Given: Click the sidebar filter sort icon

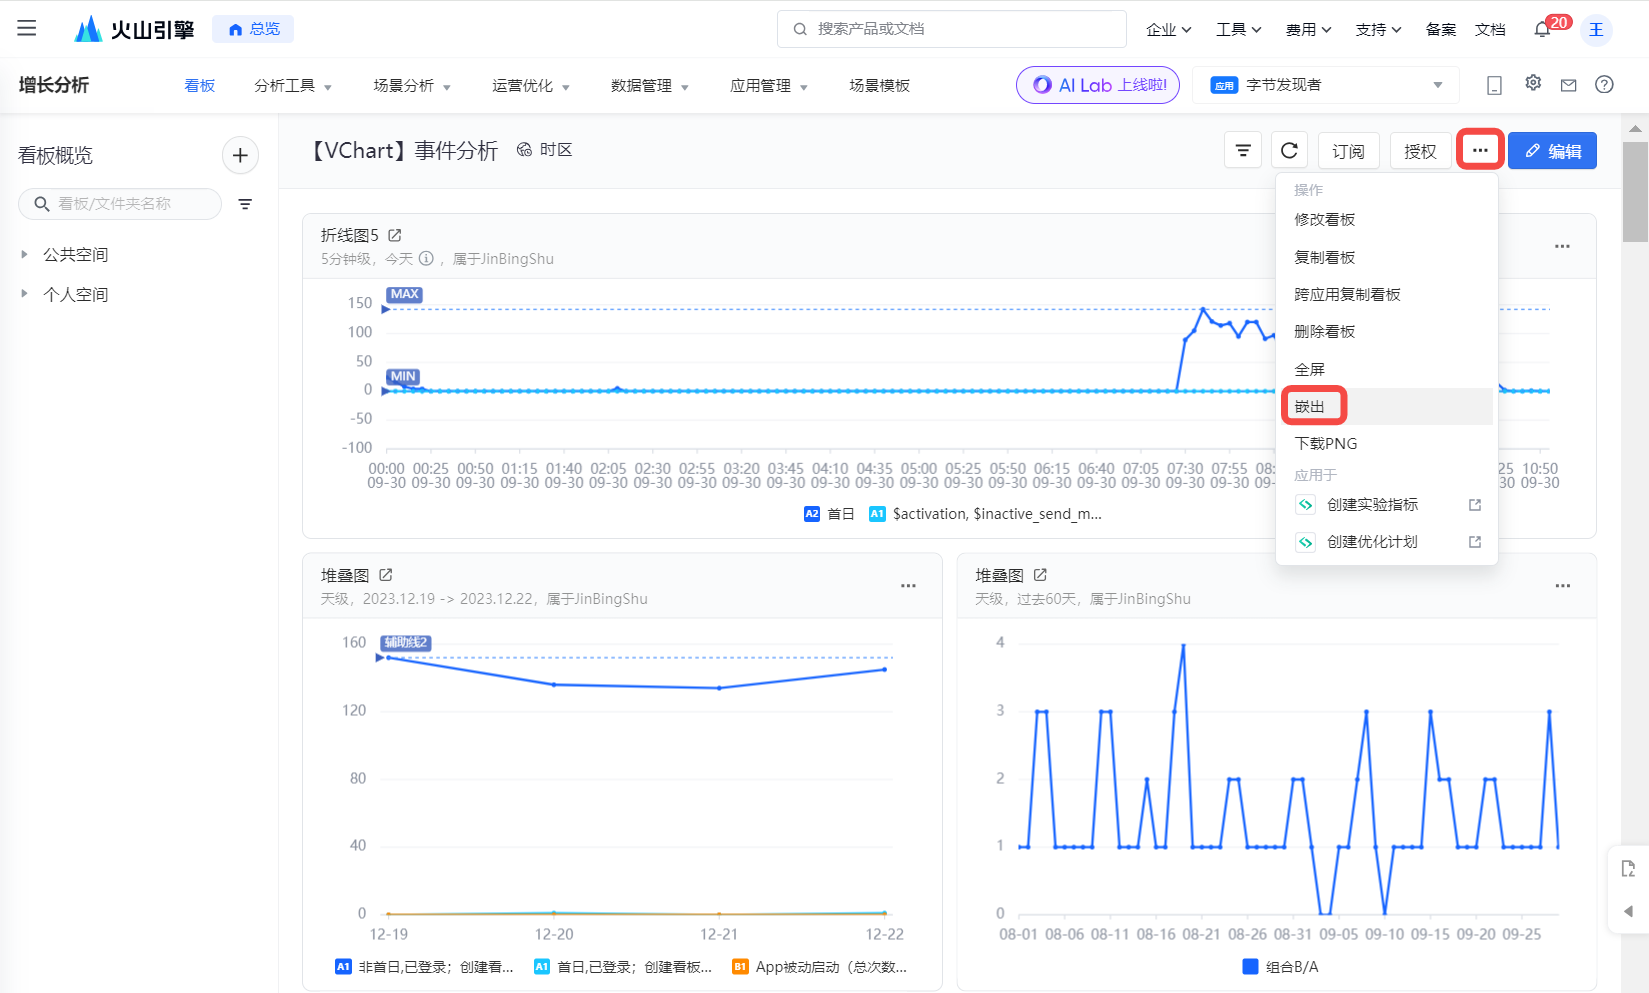Looking at the screenshot, I should click(x=245, y=204).
